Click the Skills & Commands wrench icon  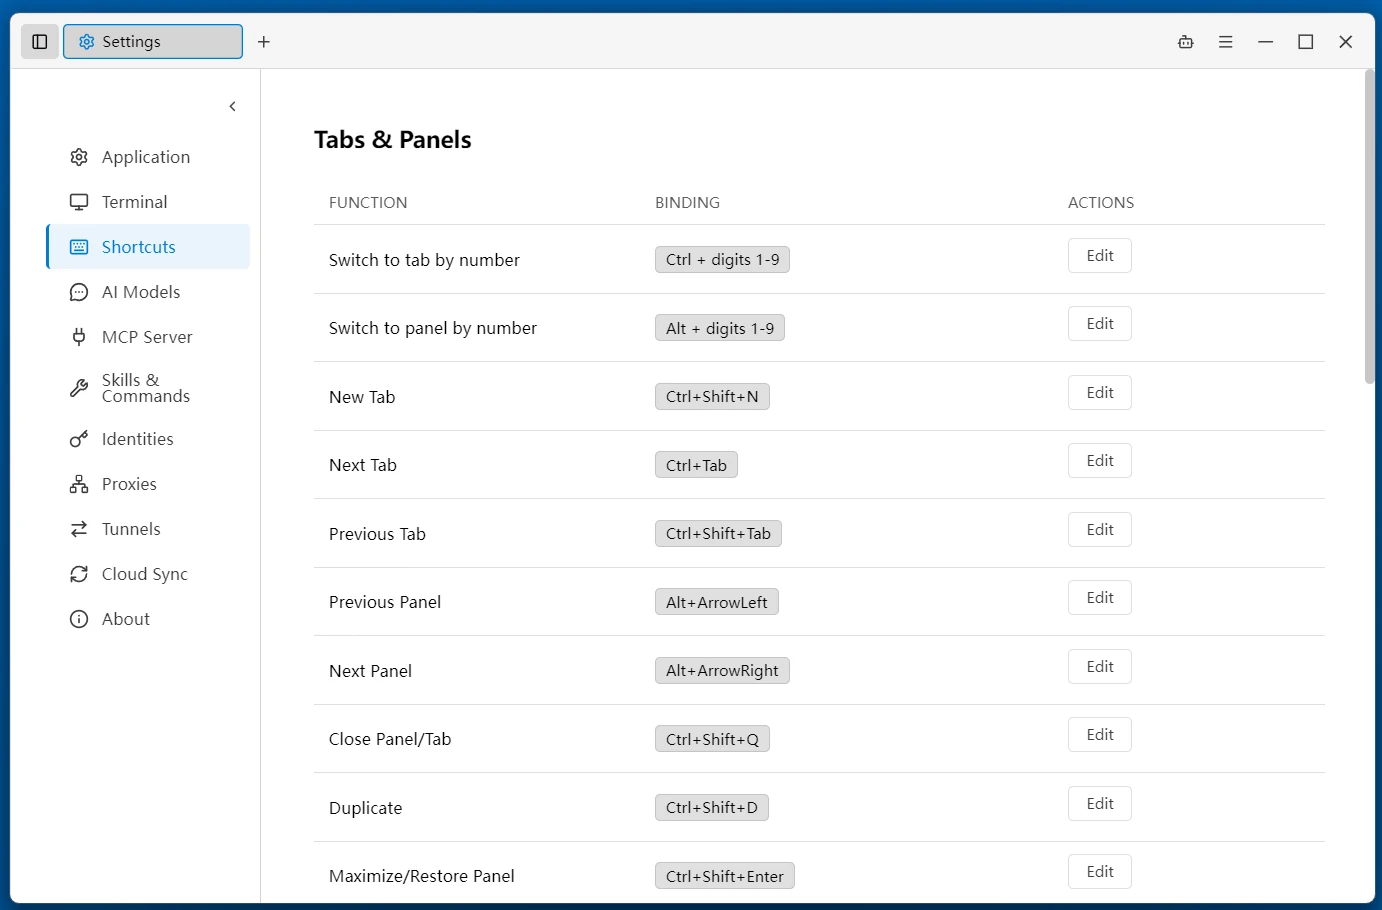pyautogui.click(x=79, y=388)
